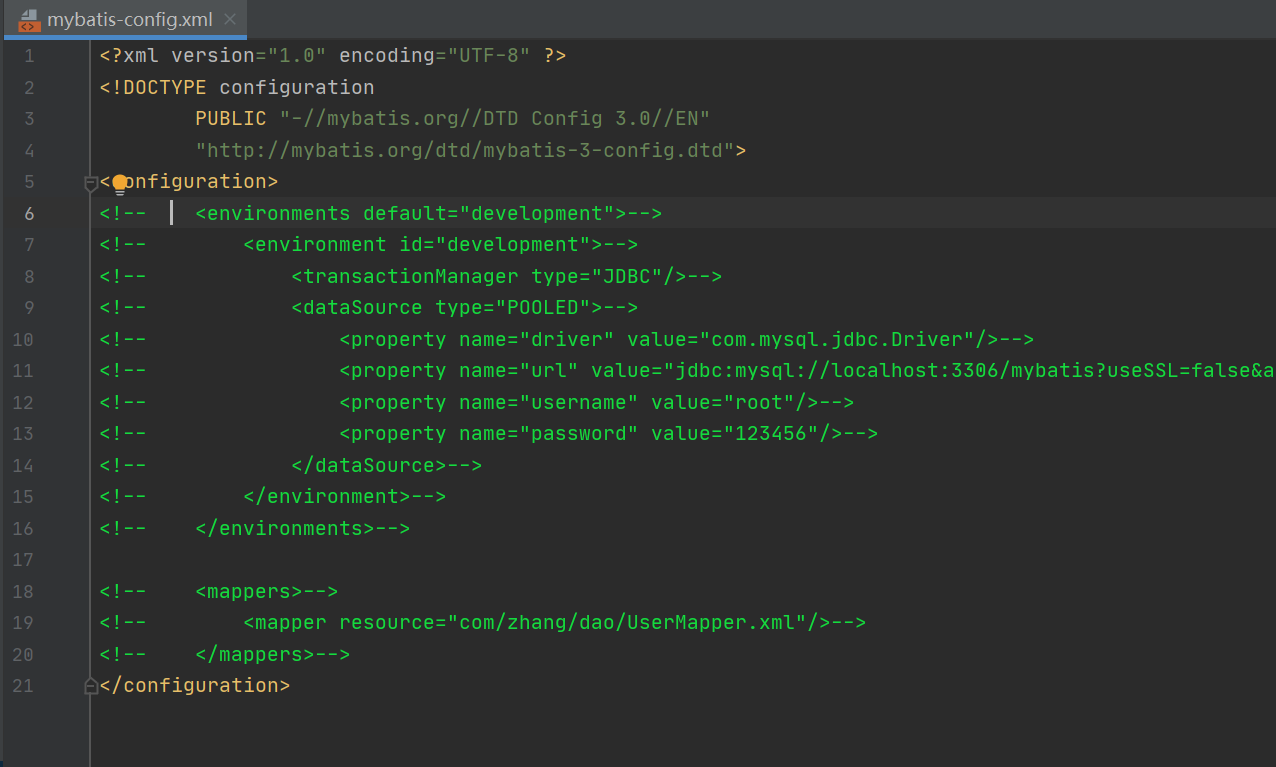Click line number 19 in the gutter
1276x767 pixels.
coord(24,623)
